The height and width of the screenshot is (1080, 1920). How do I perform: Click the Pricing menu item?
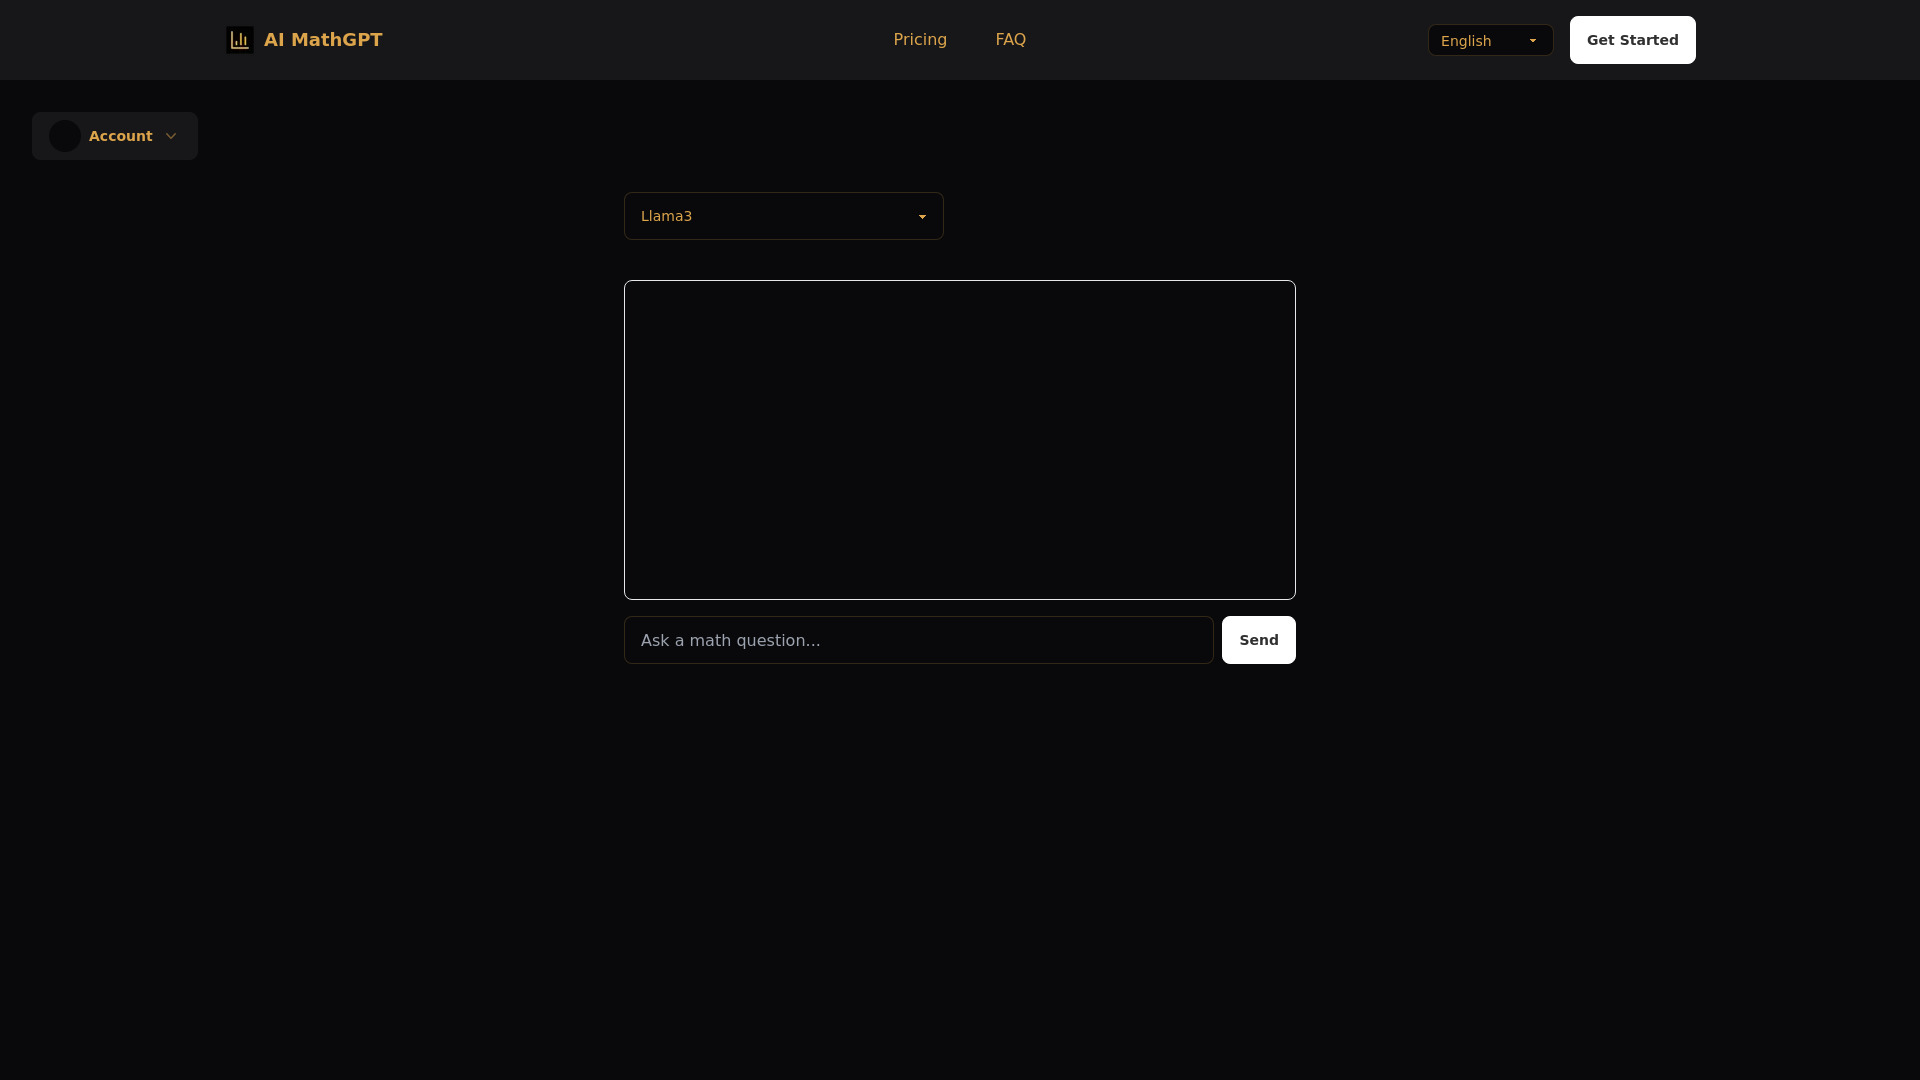920,40
